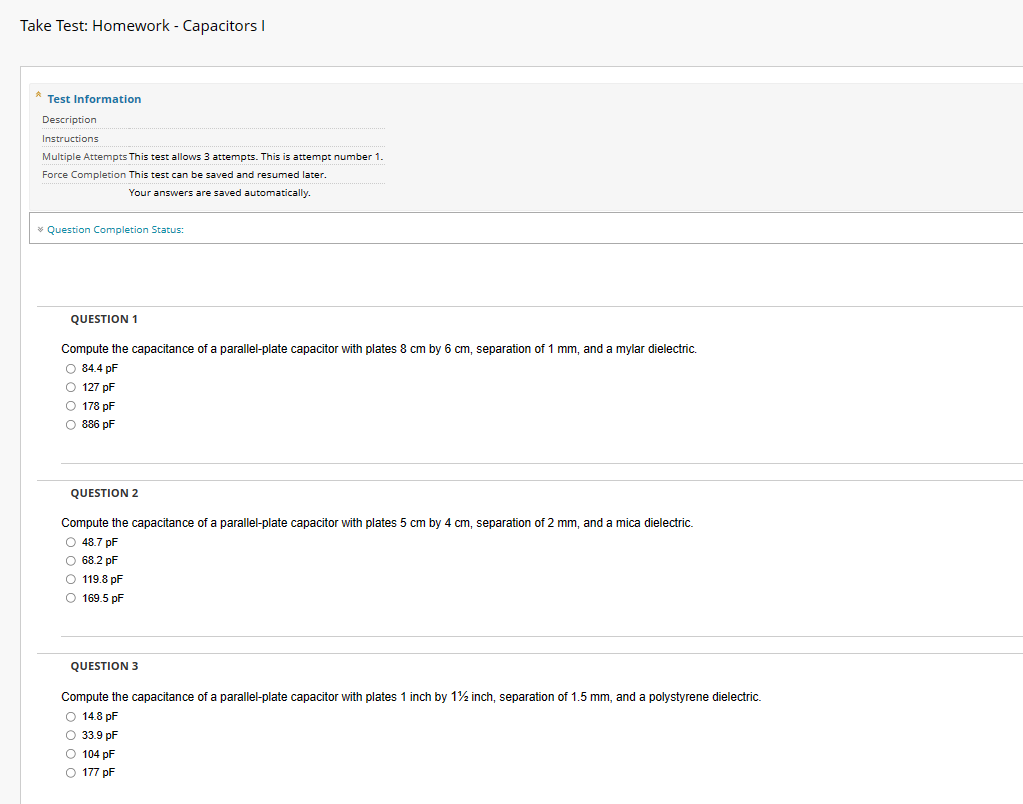
Task: Click the polystyrene dielectric question text
Action: pyautogui.click(x=411, y=697)
